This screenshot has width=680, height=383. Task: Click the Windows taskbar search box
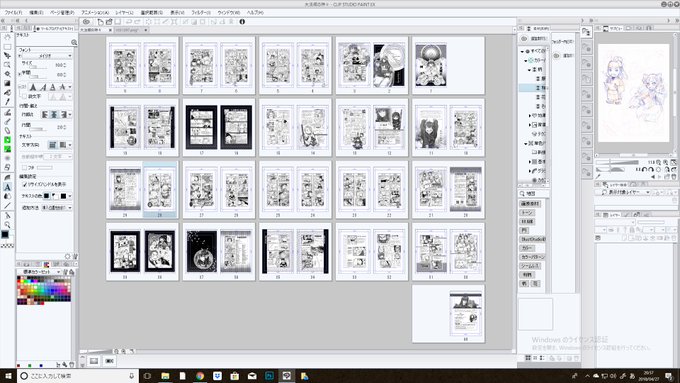click(77, 376)
